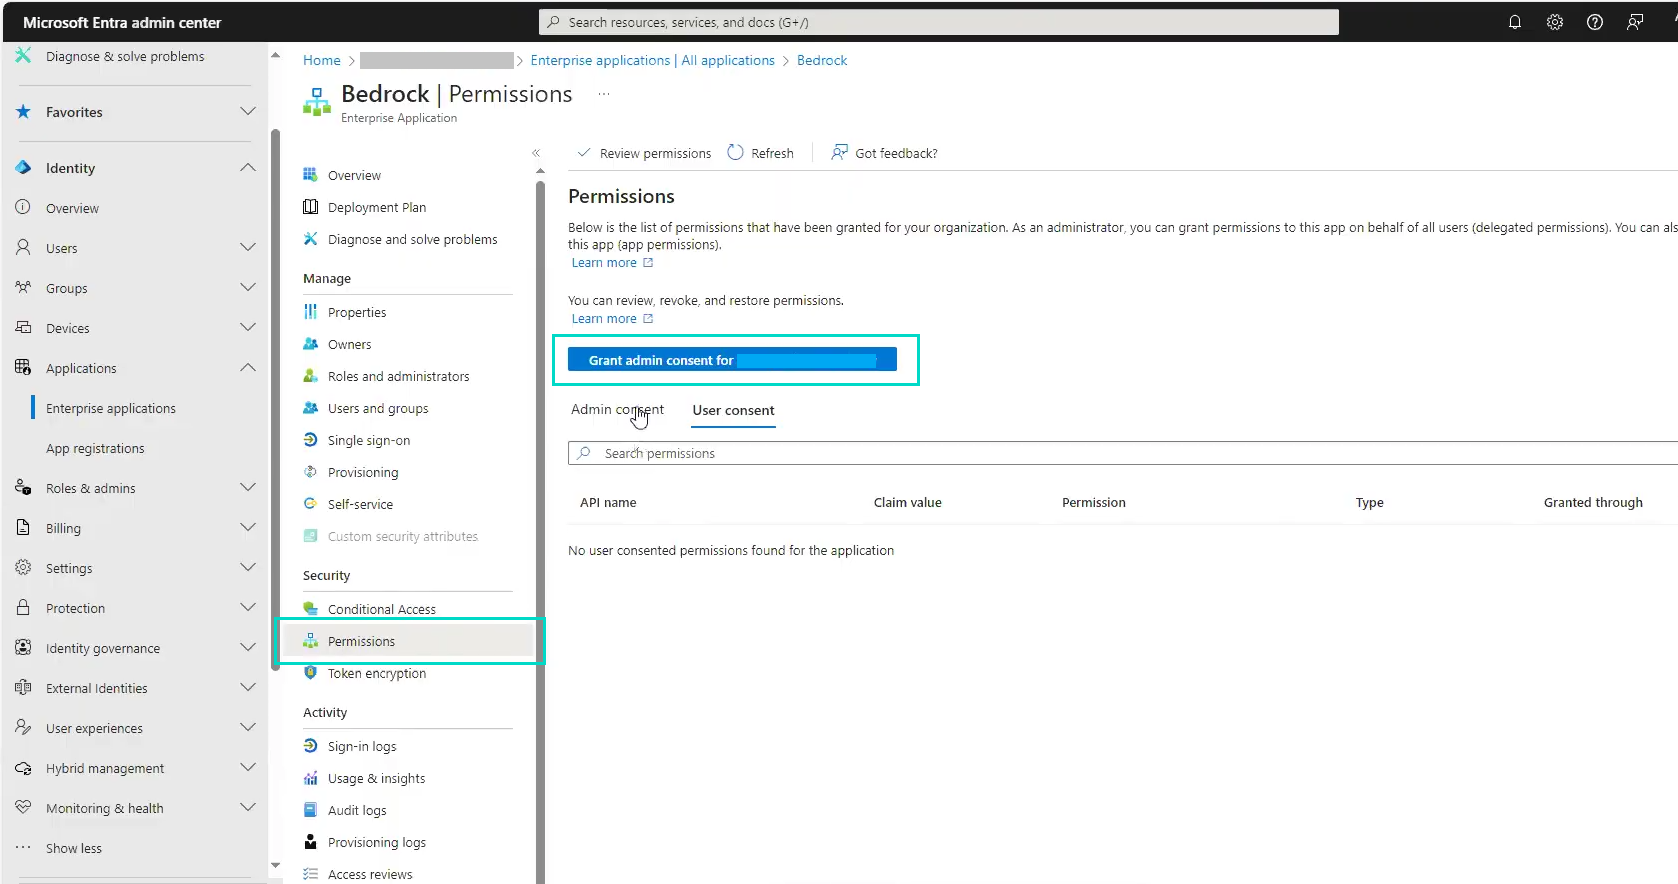Click the Home breadcrumb link
Screen dimensions: 1678x884
click(x=322, y=60)
